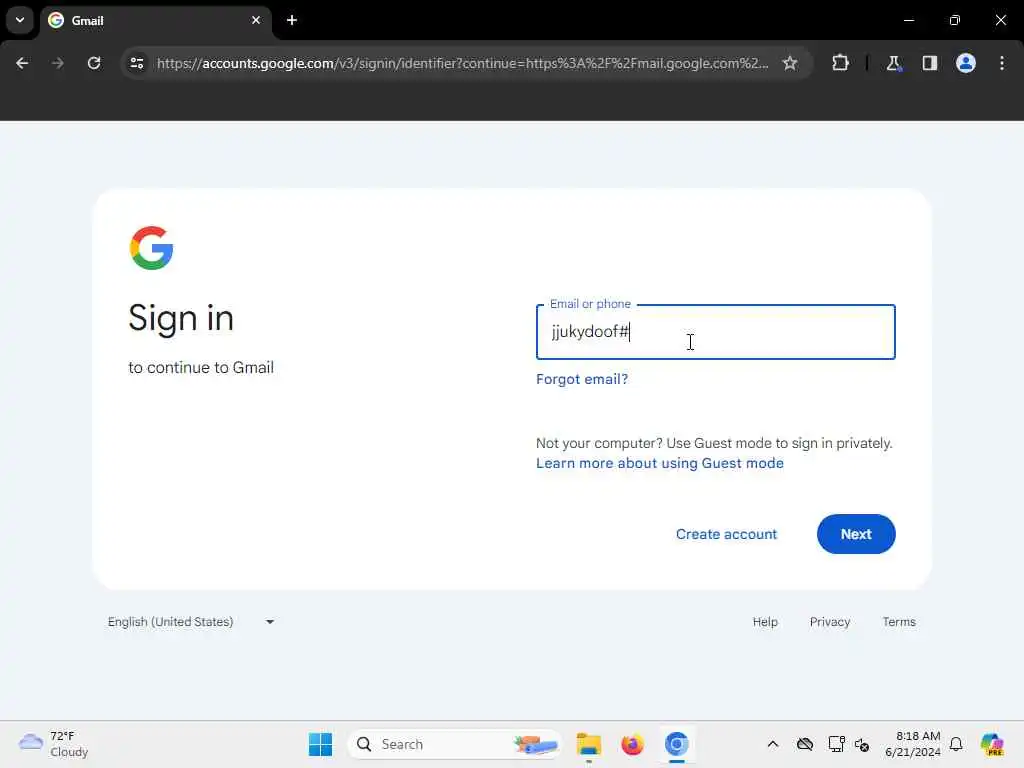Open Learn more about using Guest mode
This screenshot has height=768, width=1024.
coord(660,463)
